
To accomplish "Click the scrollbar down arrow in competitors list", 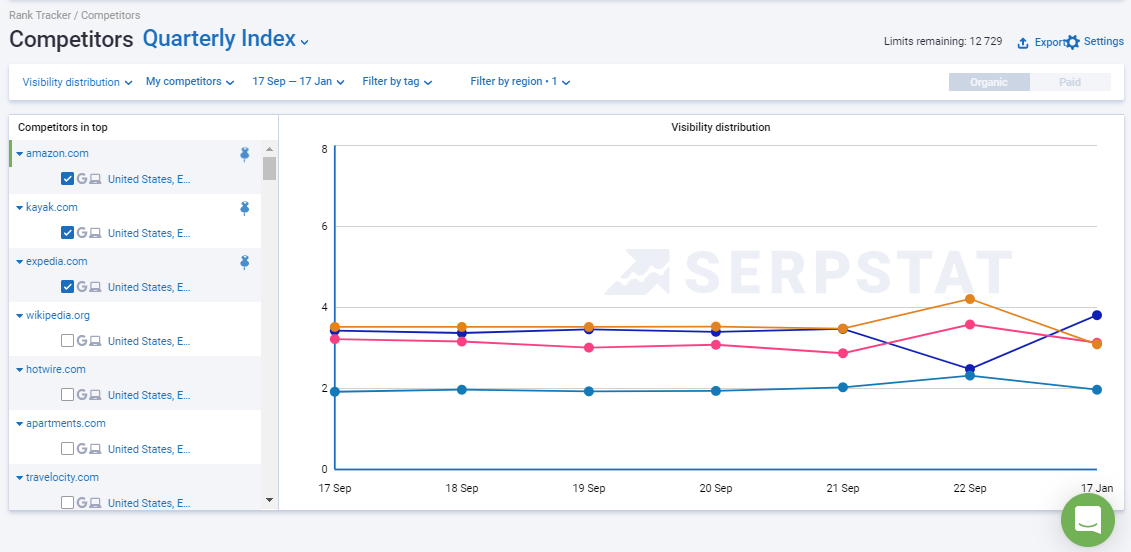I will coord(270,499).
